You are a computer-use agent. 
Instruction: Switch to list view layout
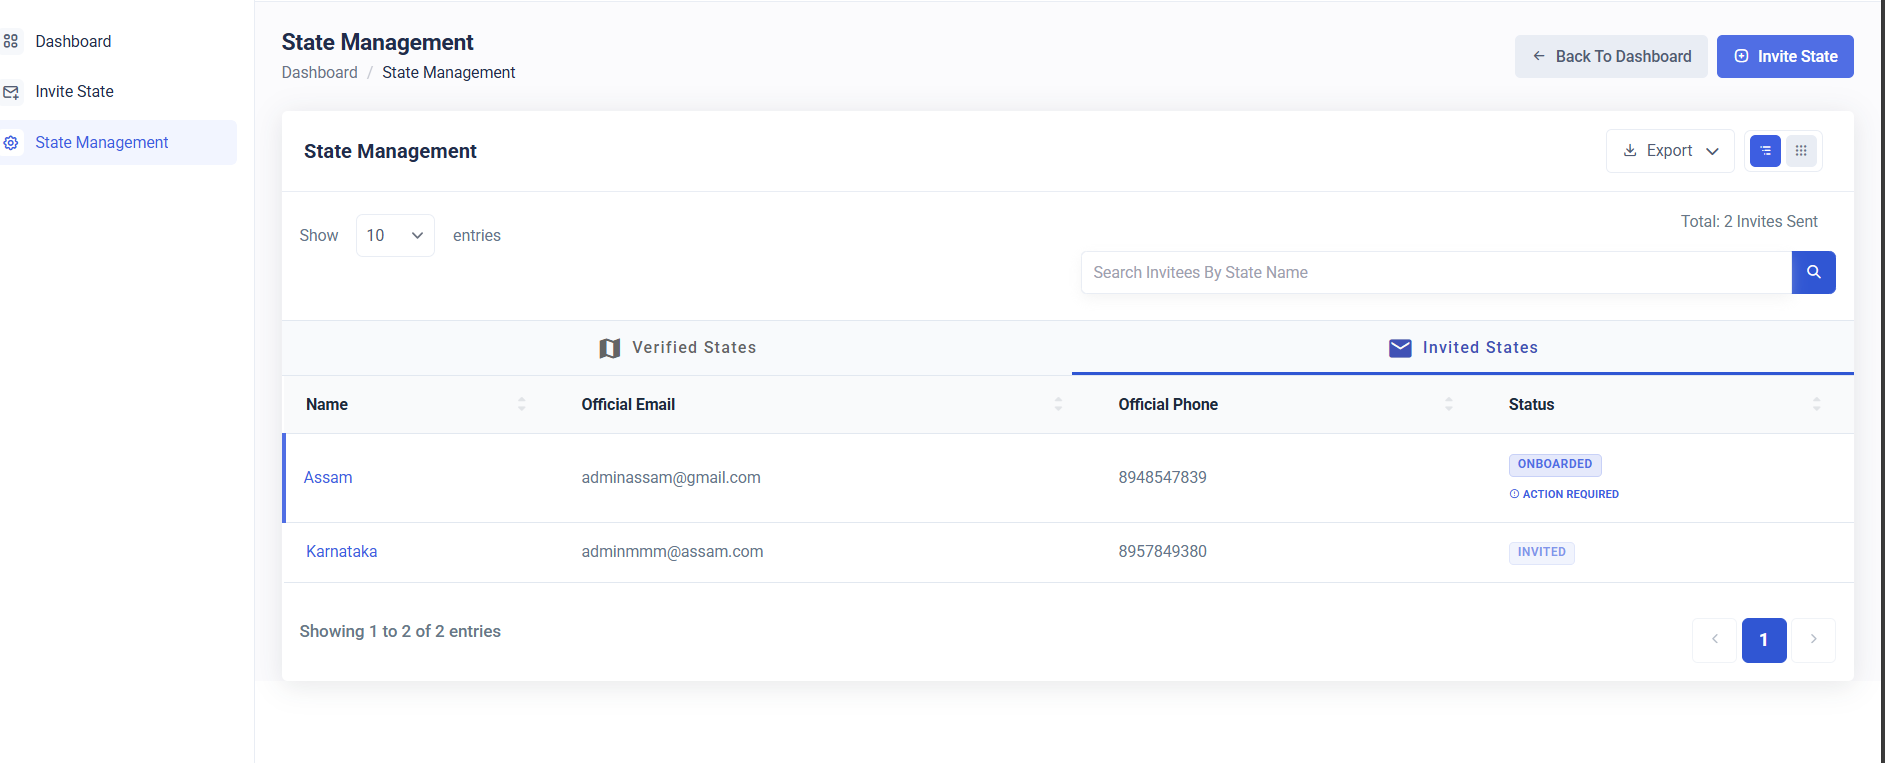1765,151
